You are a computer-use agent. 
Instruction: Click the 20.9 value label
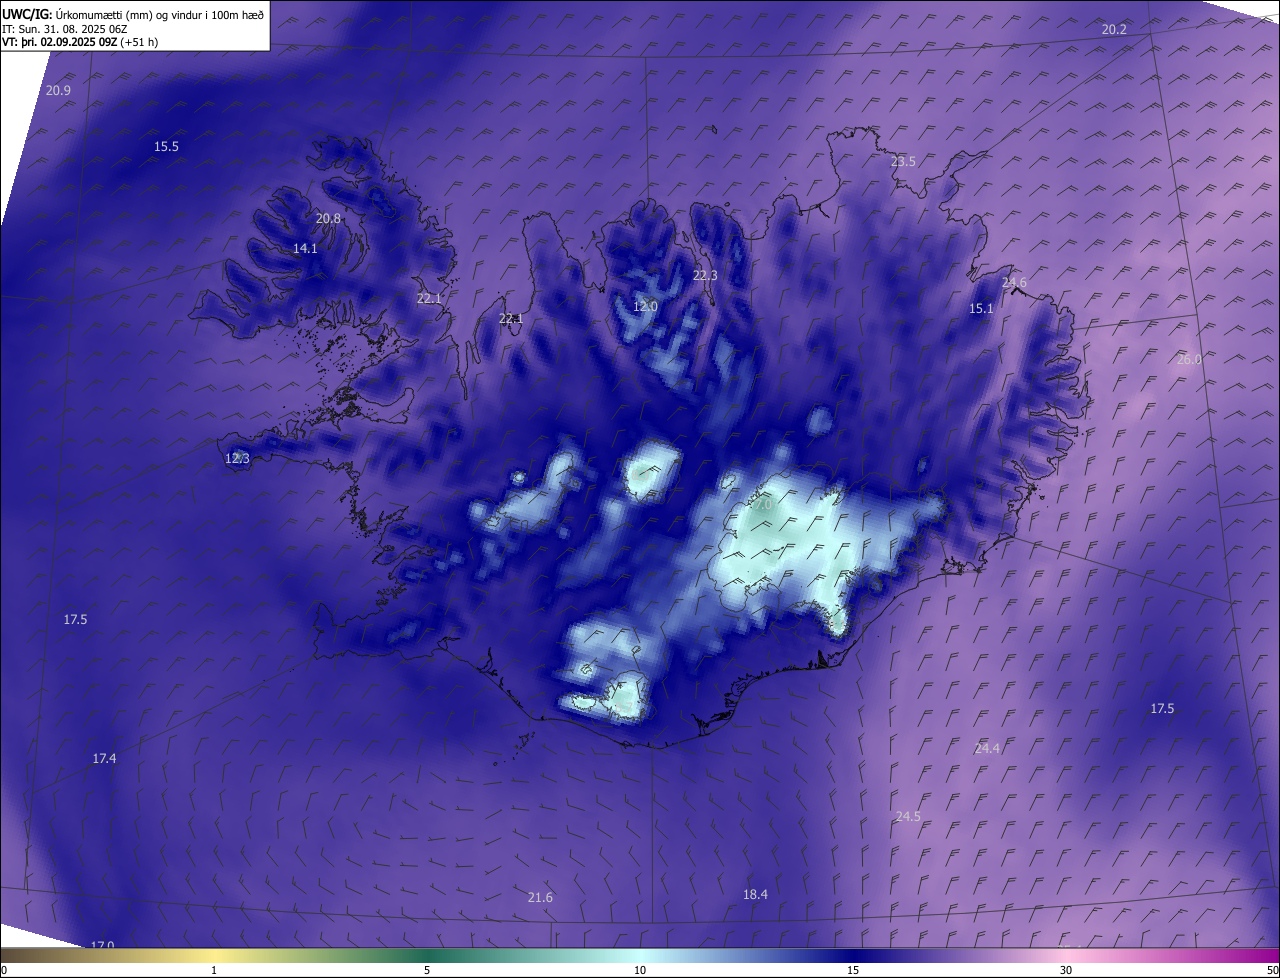pos(58,91)
